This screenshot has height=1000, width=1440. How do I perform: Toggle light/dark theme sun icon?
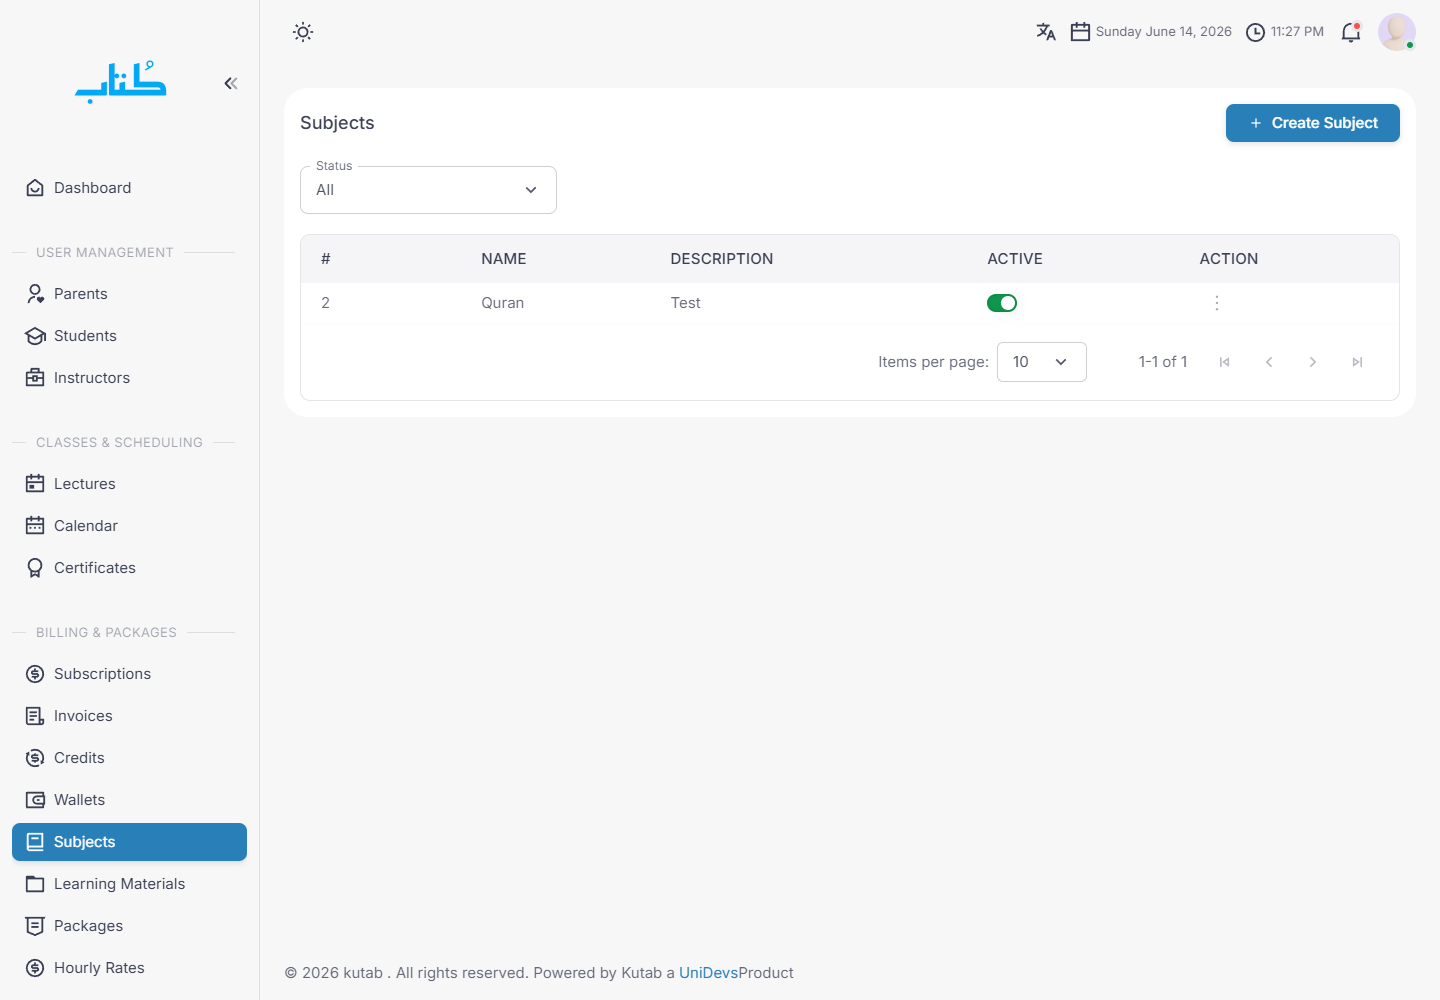(303, 32)
